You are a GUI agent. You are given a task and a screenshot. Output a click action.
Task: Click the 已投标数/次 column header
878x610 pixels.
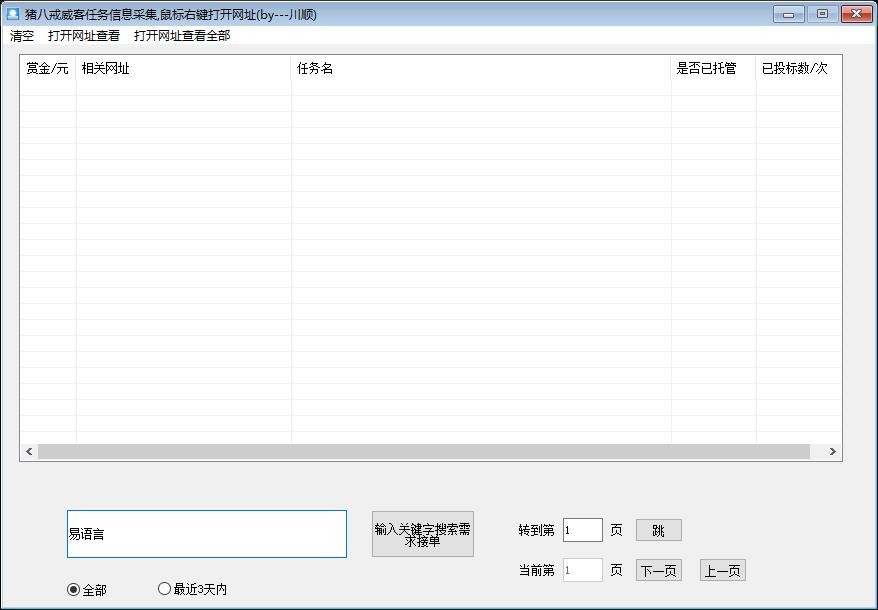[798, 68]
